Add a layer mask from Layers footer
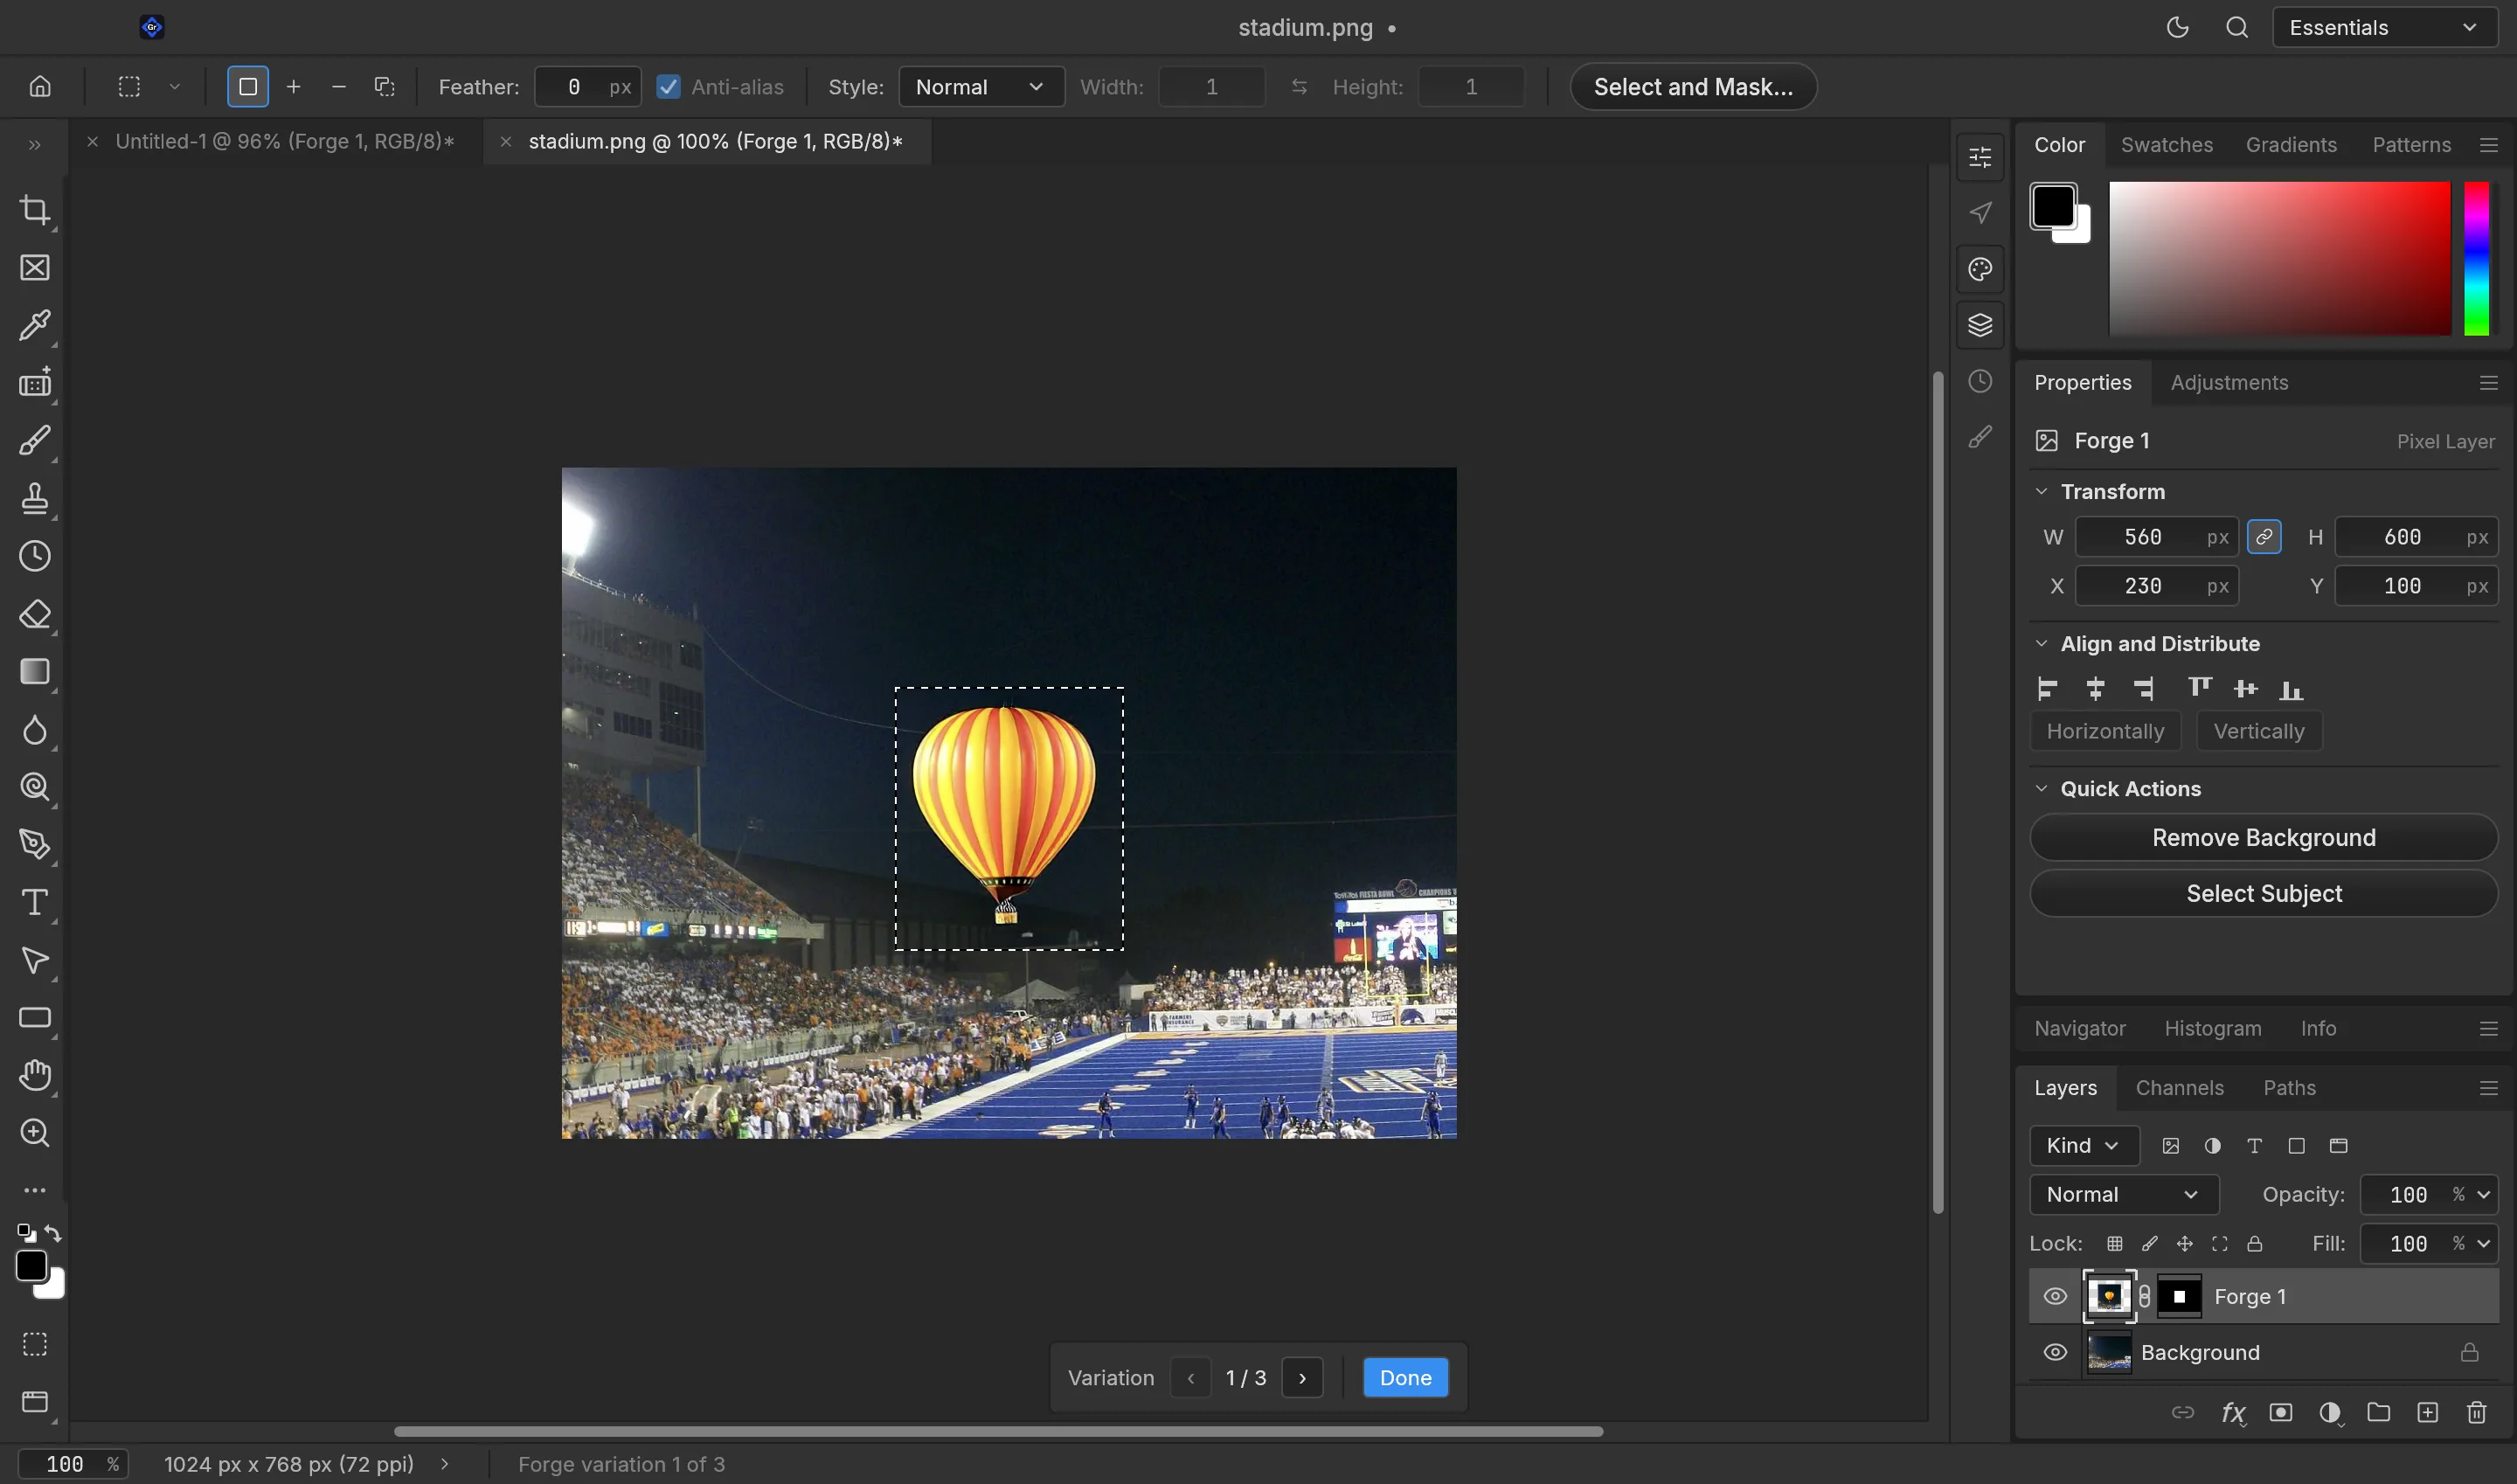The width and height of the screenshot is (2517, 1484). (2281, 1412)
